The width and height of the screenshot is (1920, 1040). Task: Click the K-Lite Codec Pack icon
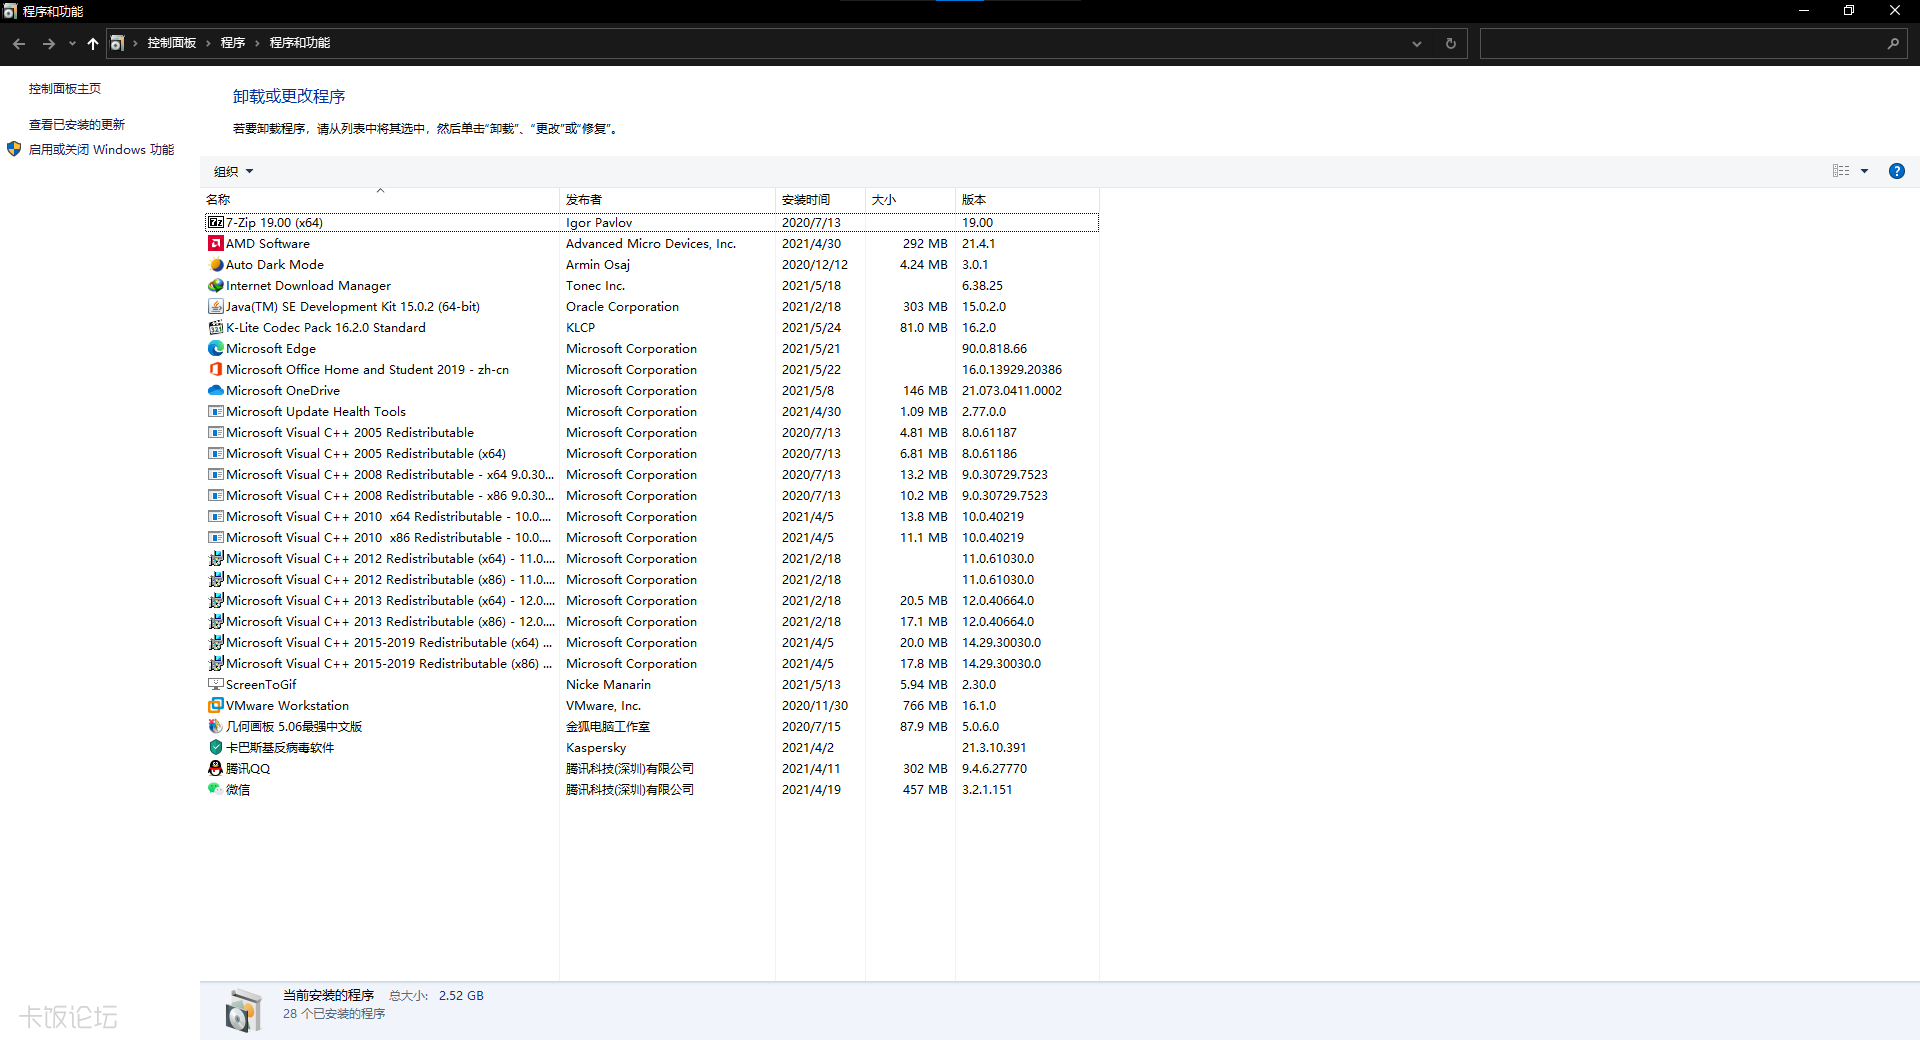click(x=215, y=328)
